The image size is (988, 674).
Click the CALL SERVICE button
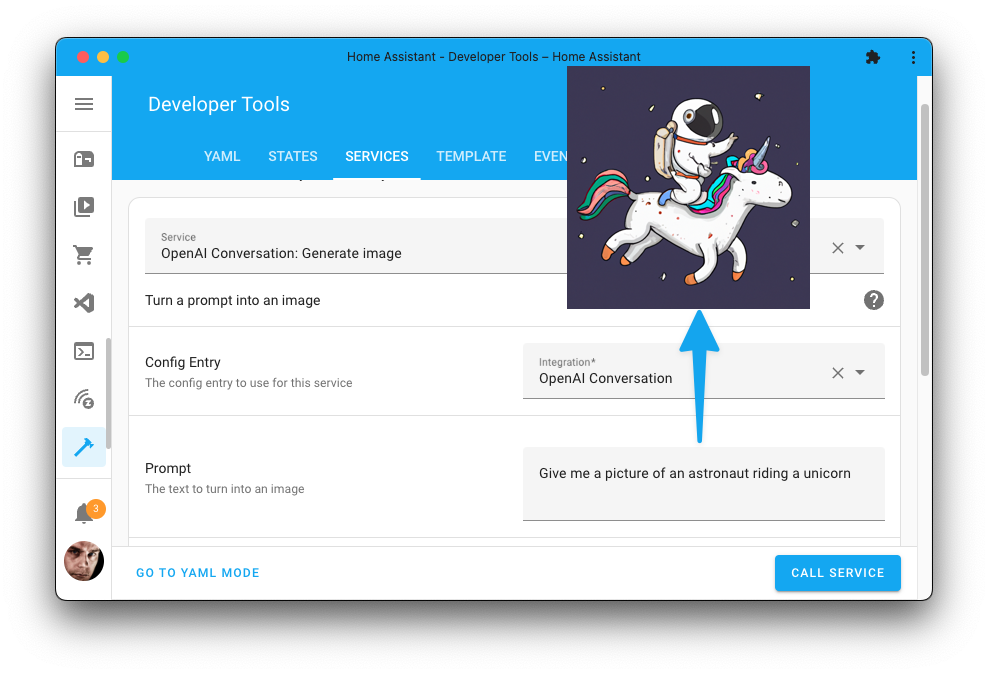tap(837, 573)
